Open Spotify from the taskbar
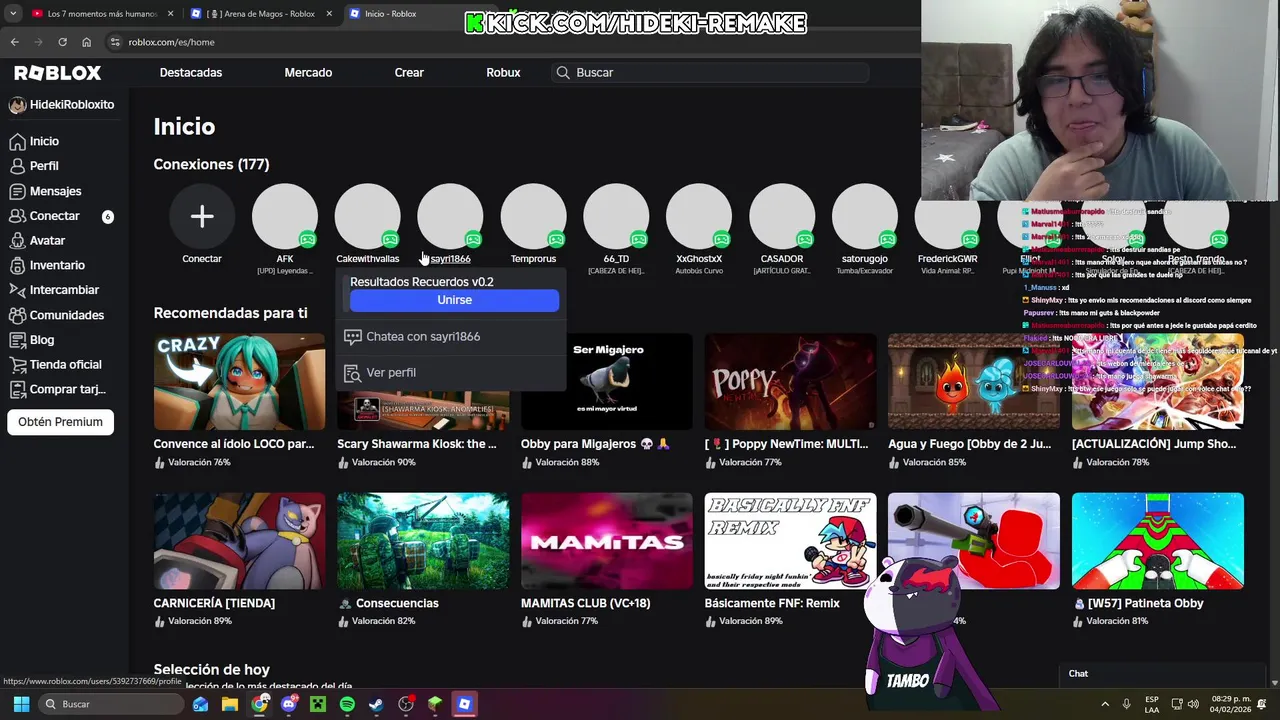1280x720 pixels. pos(347,704)
